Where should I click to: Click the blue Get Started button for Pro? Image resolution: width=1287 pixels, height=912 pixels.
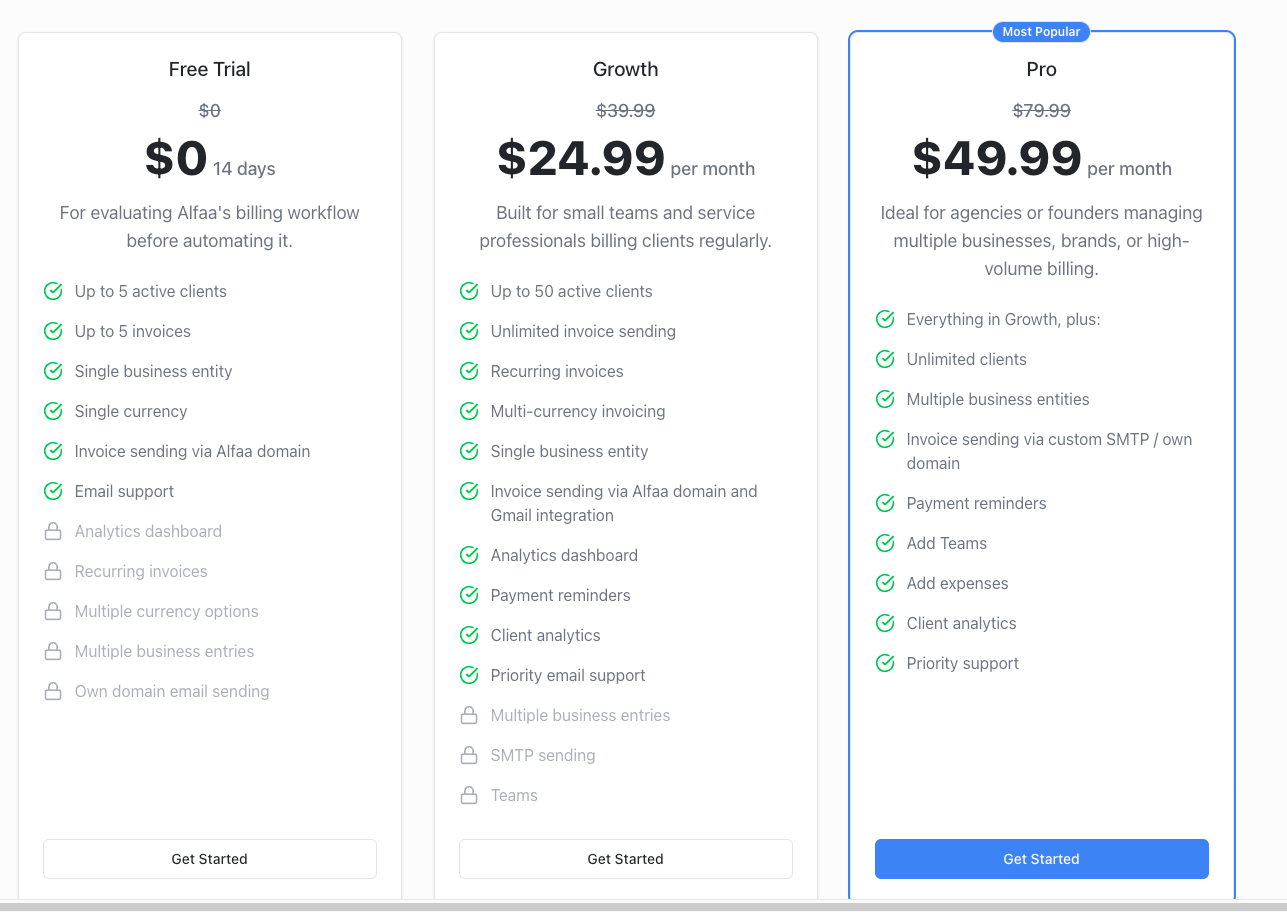click(x=1042, y=859)
